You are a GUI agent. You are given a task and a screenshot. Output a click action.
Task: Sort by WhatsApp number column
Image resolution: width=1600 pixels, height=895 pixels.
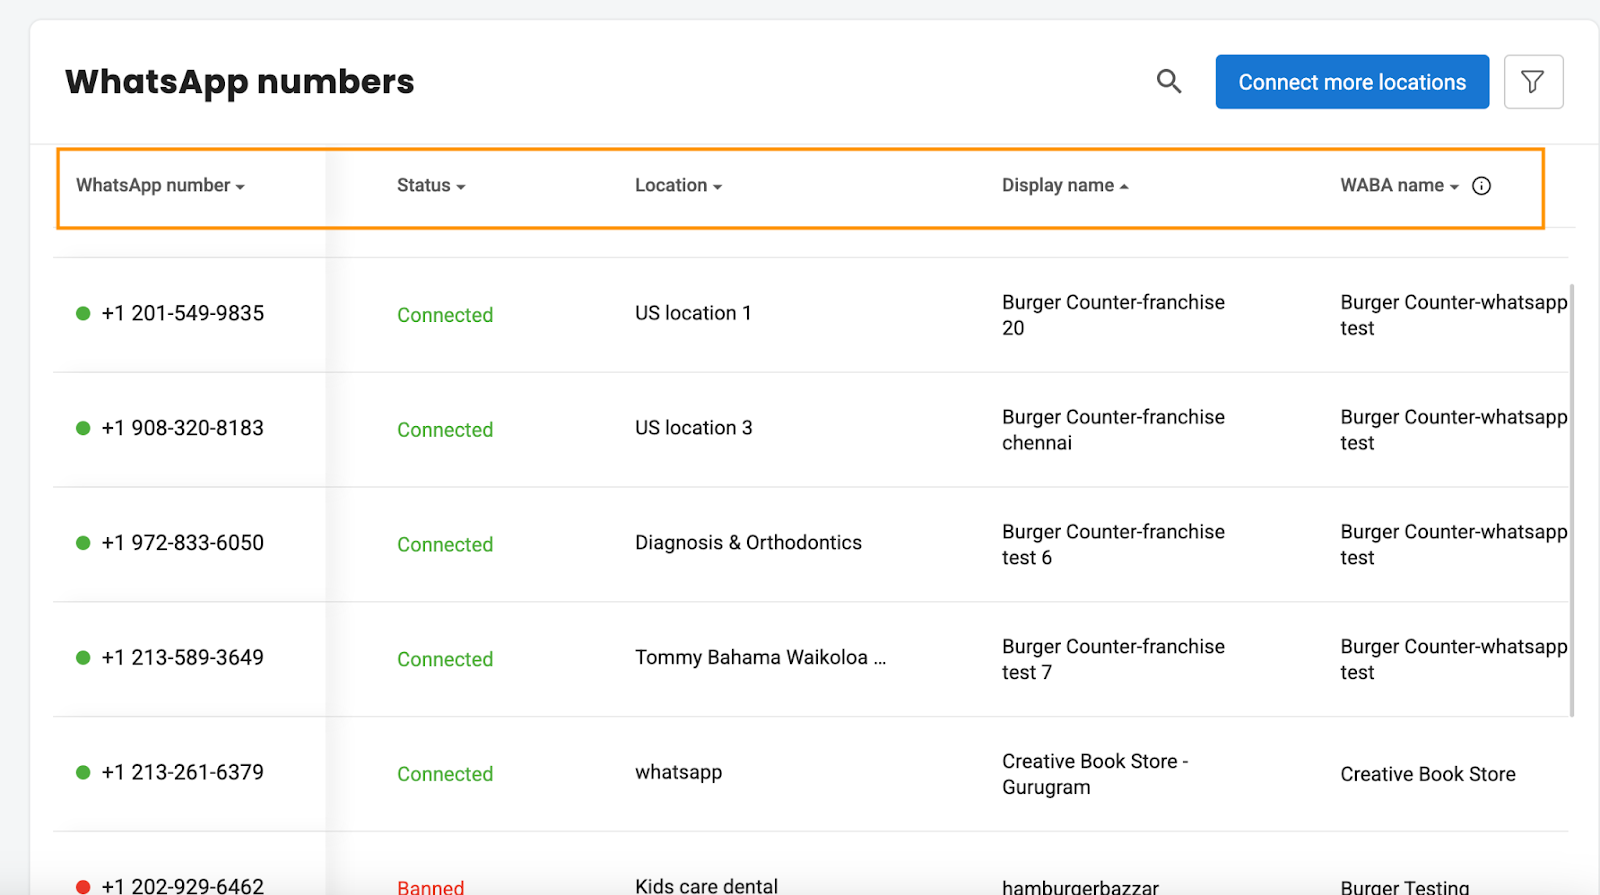pyautogui.click(x=160, y=186)
